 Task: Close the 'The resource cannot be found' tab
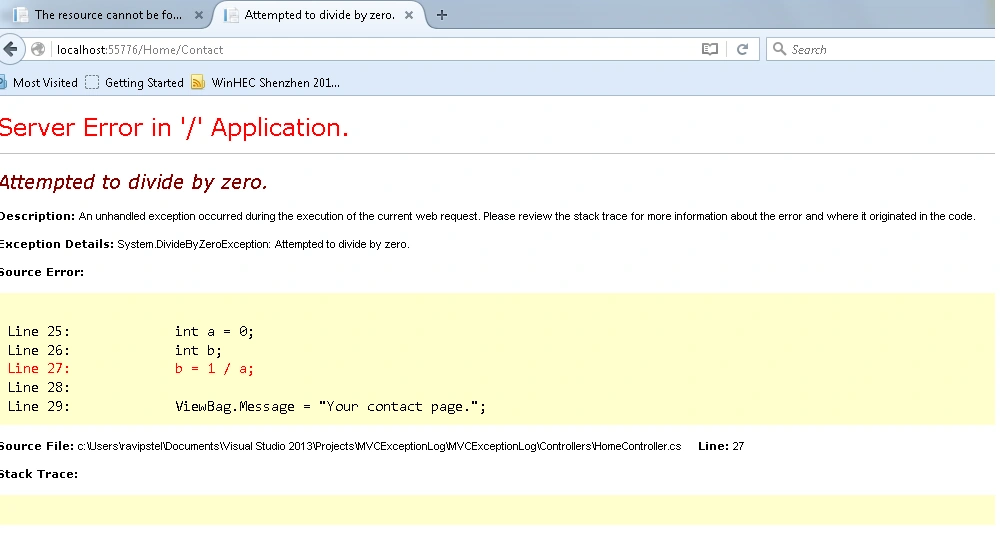click(199, 15)
